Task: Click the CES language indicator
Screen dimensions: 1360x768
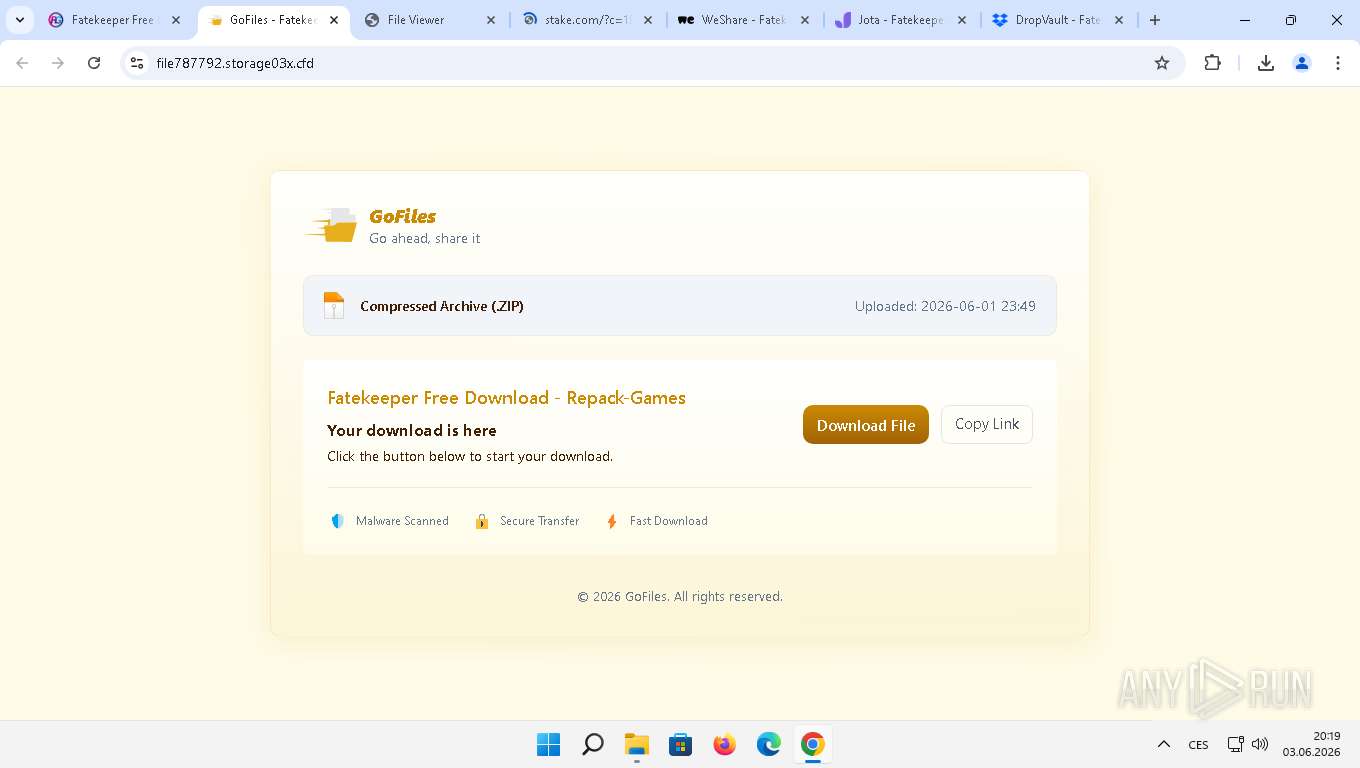Action: point(1198,745)
